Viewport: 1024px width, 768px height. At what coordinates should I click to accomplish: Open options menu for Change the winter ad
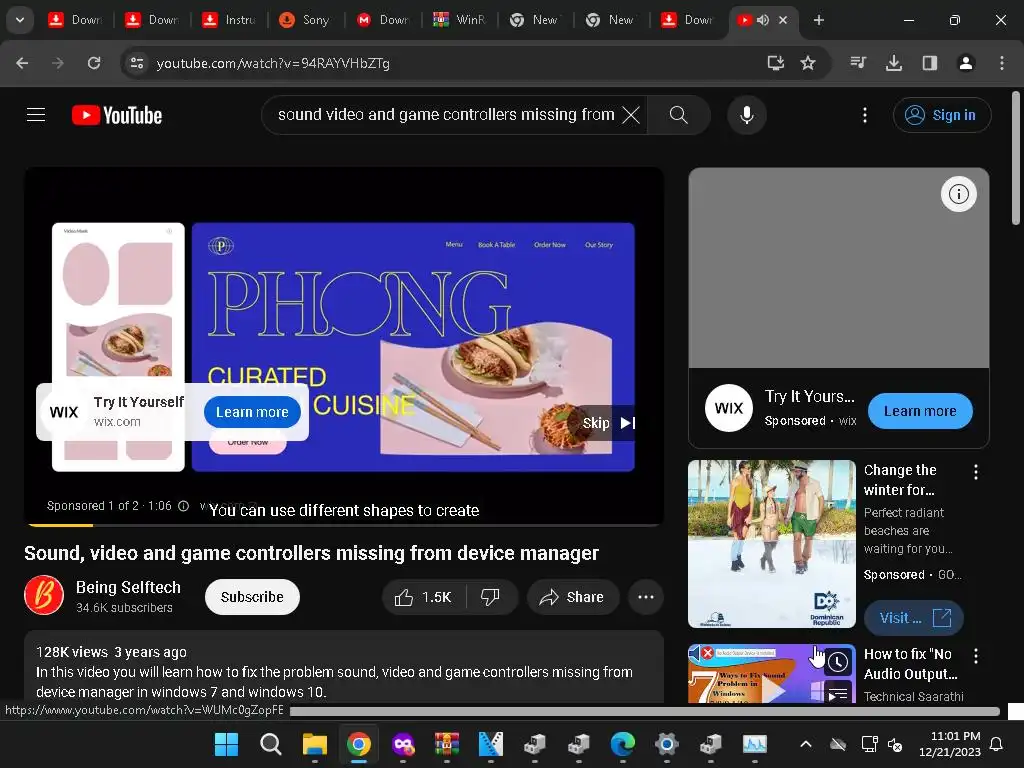tap(976, 472)
